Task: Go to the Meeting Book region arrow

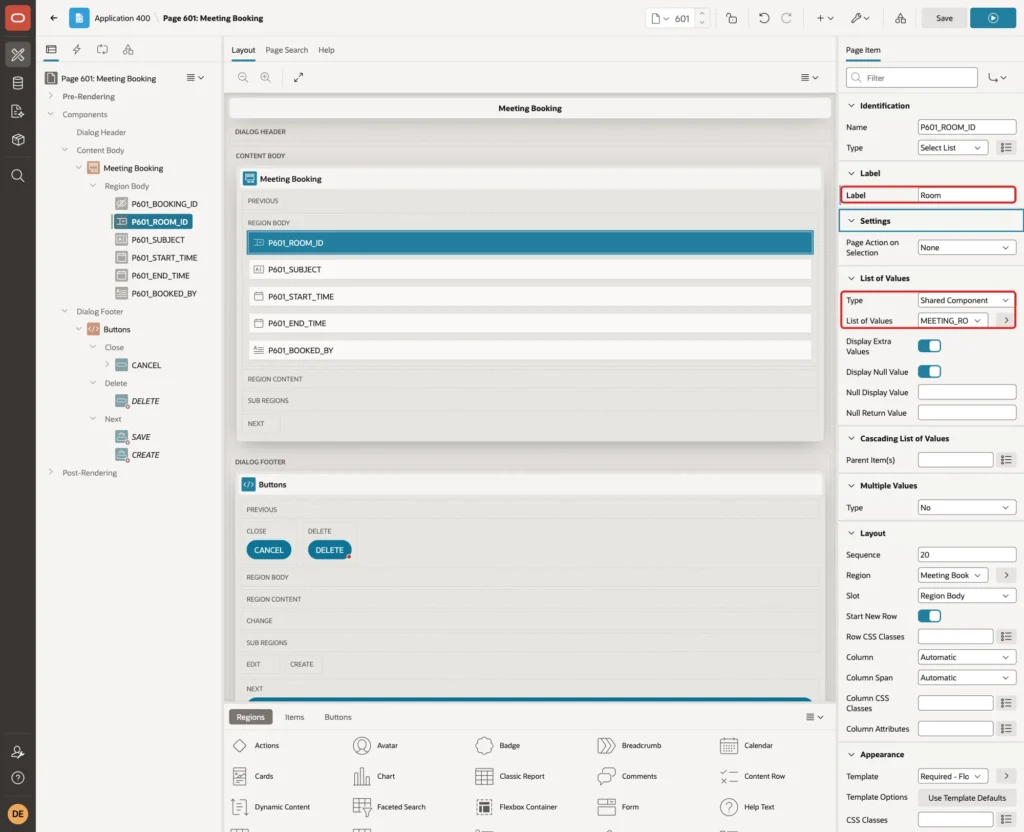Action: (x=1006, y=575)
